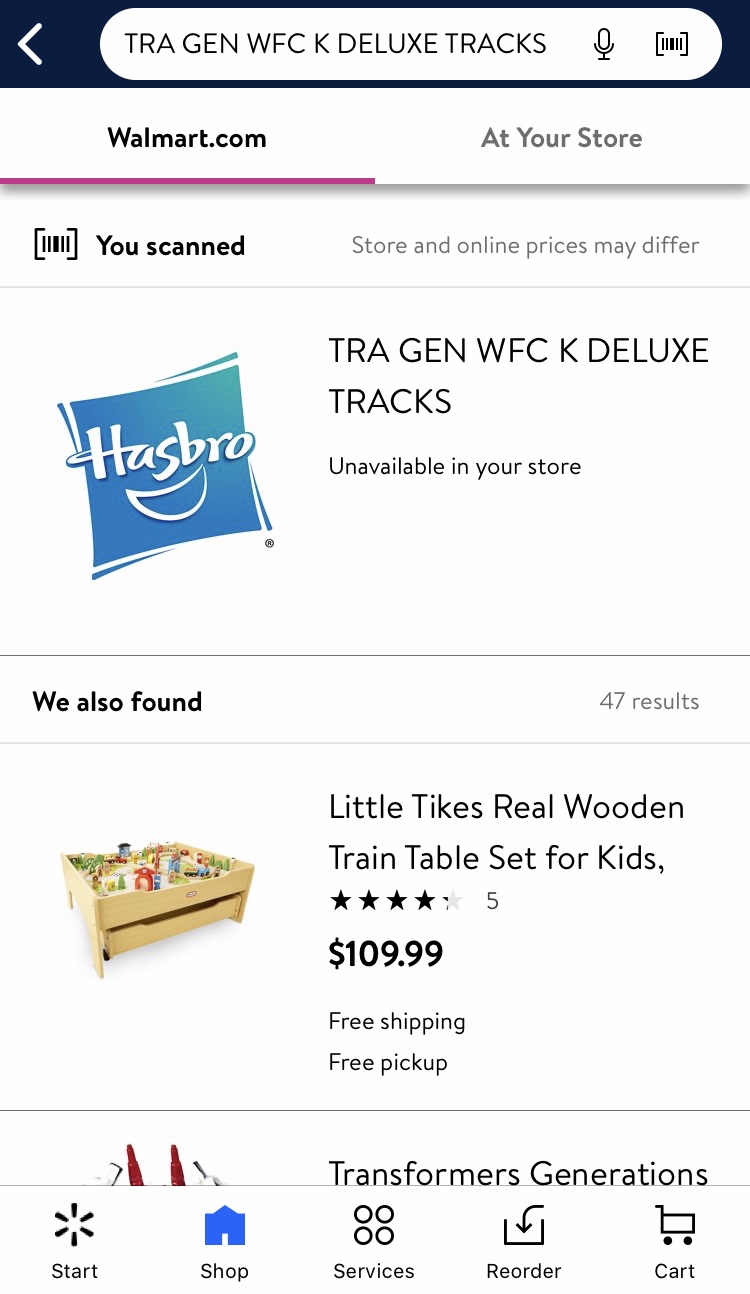
Task: Open TRA GEN WFC K DELUXE TRACKS title
Action: (x=518, y=376)
